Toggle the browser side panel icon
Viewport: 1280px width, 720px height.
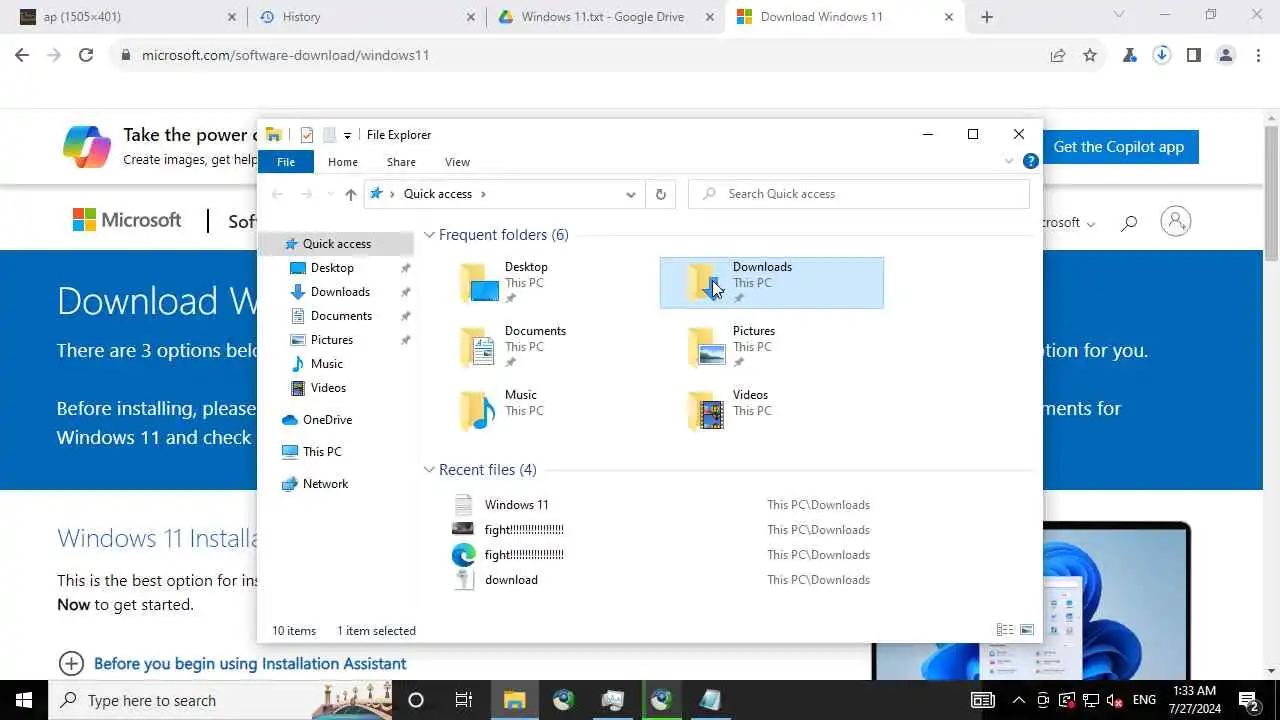coord(1193,55)
